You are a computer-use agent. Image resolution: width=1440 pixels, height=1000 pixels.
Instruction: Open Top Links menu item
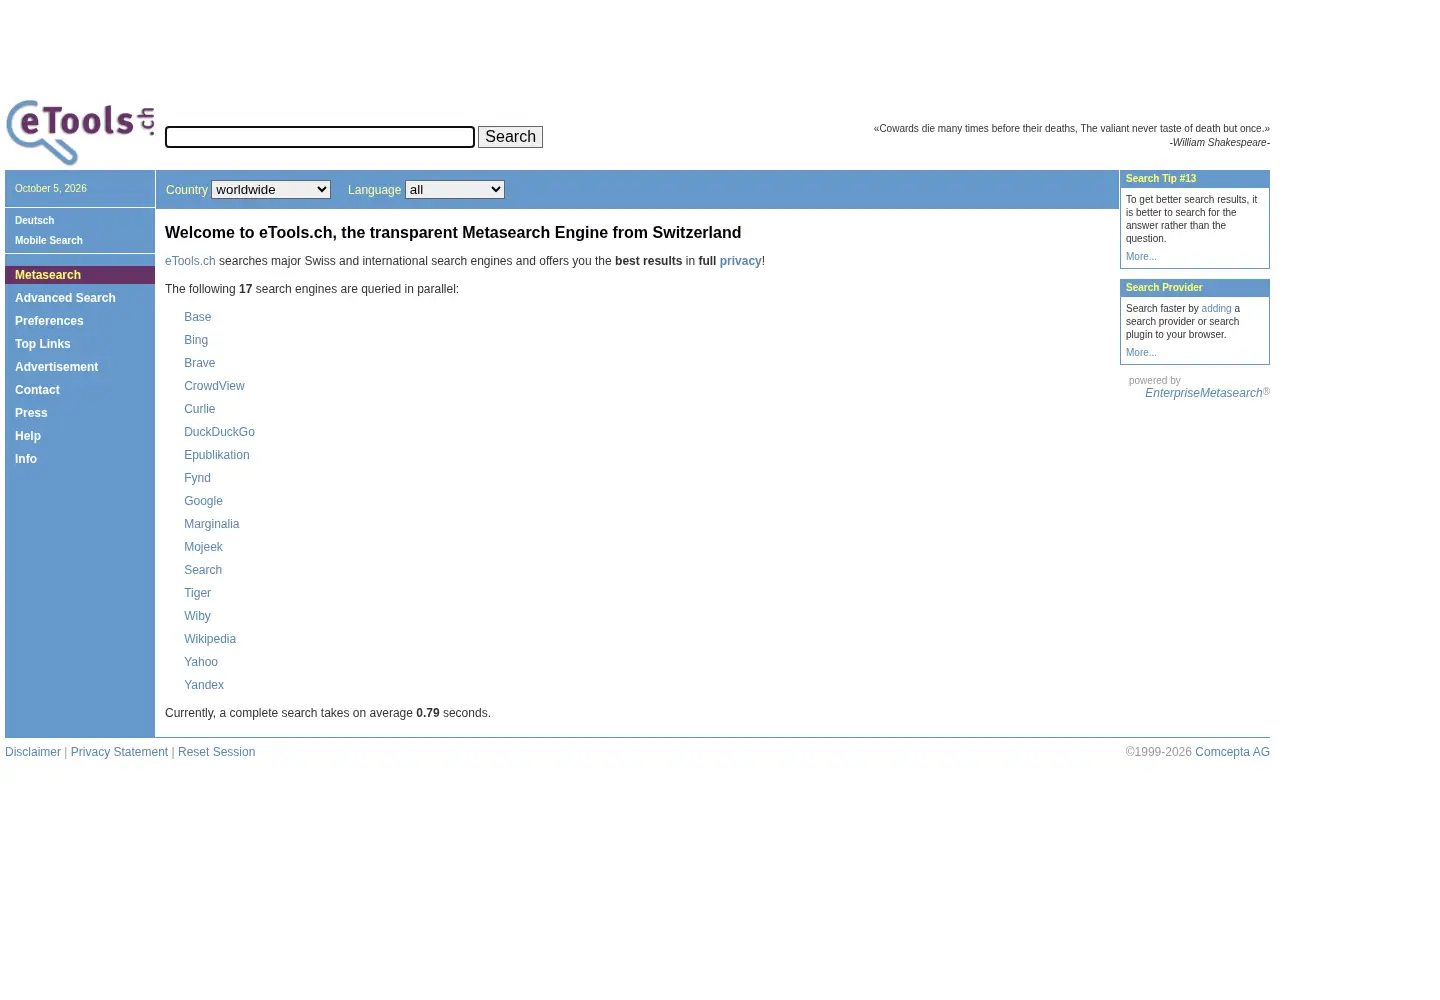pyautogui.click(x=43, y=344)
